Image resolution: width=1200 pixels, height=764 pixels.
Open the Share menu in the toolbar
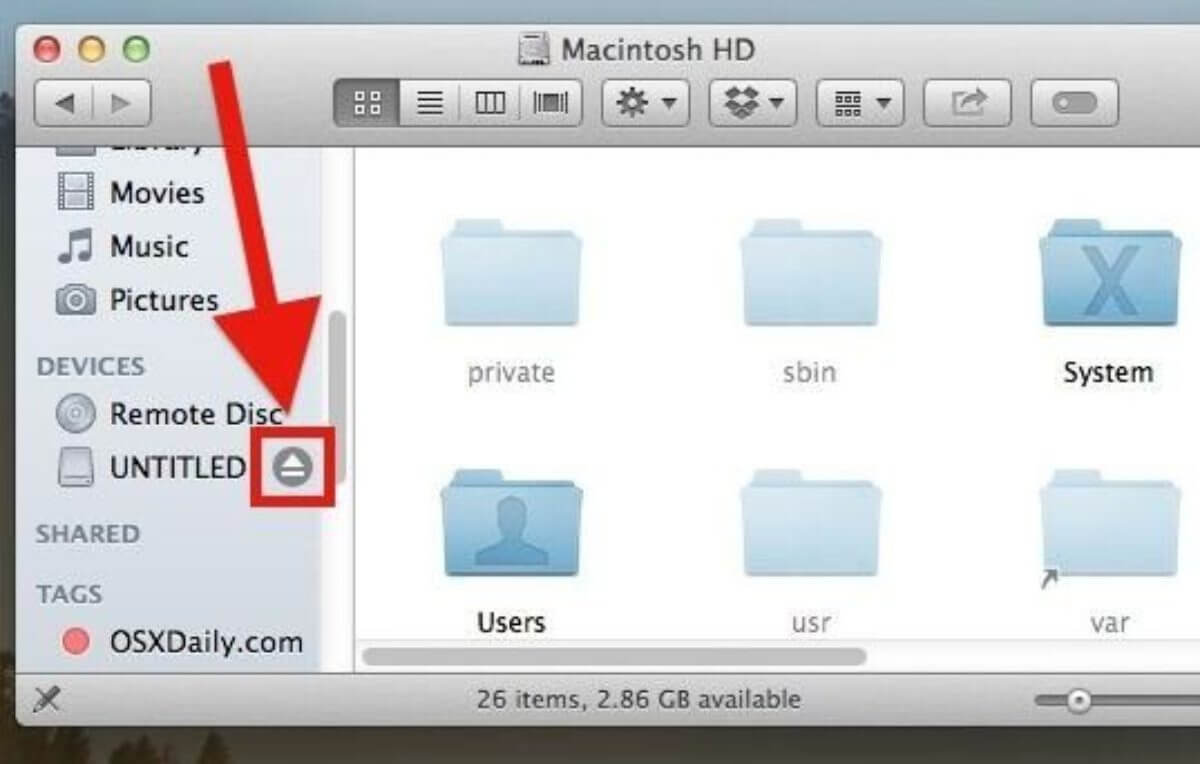(968, 102)
